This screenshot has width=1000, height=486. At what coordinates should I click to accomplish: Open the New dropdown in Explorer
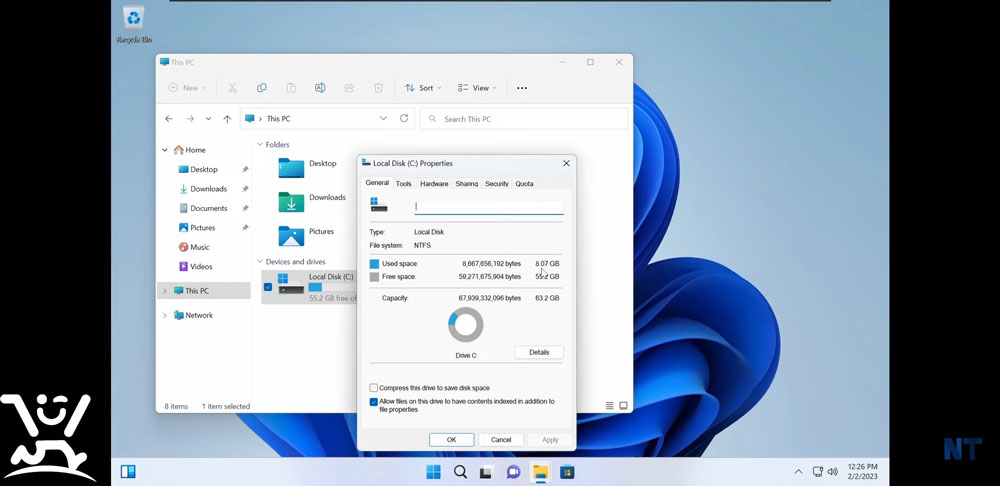click(x=187, y=88)
